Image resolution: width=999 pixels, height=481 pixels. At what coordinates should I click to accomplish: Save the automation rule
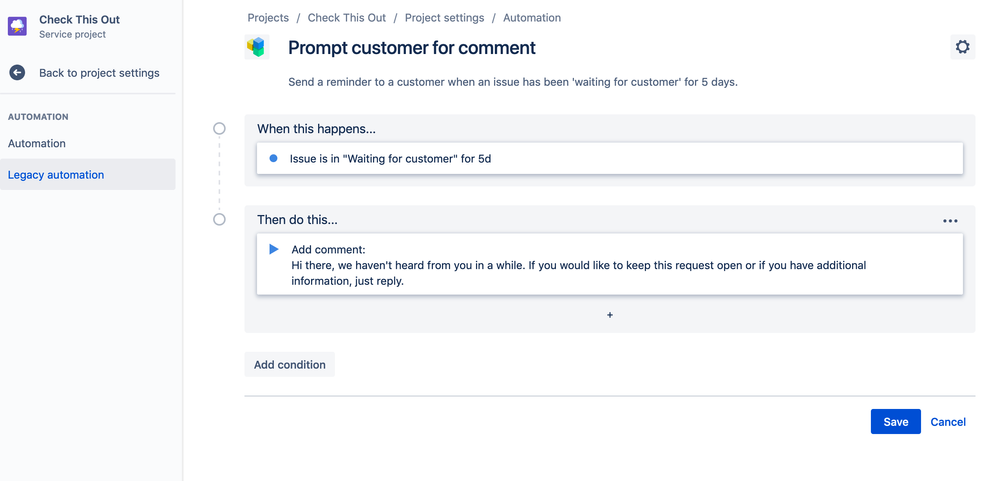coord(895,422)
